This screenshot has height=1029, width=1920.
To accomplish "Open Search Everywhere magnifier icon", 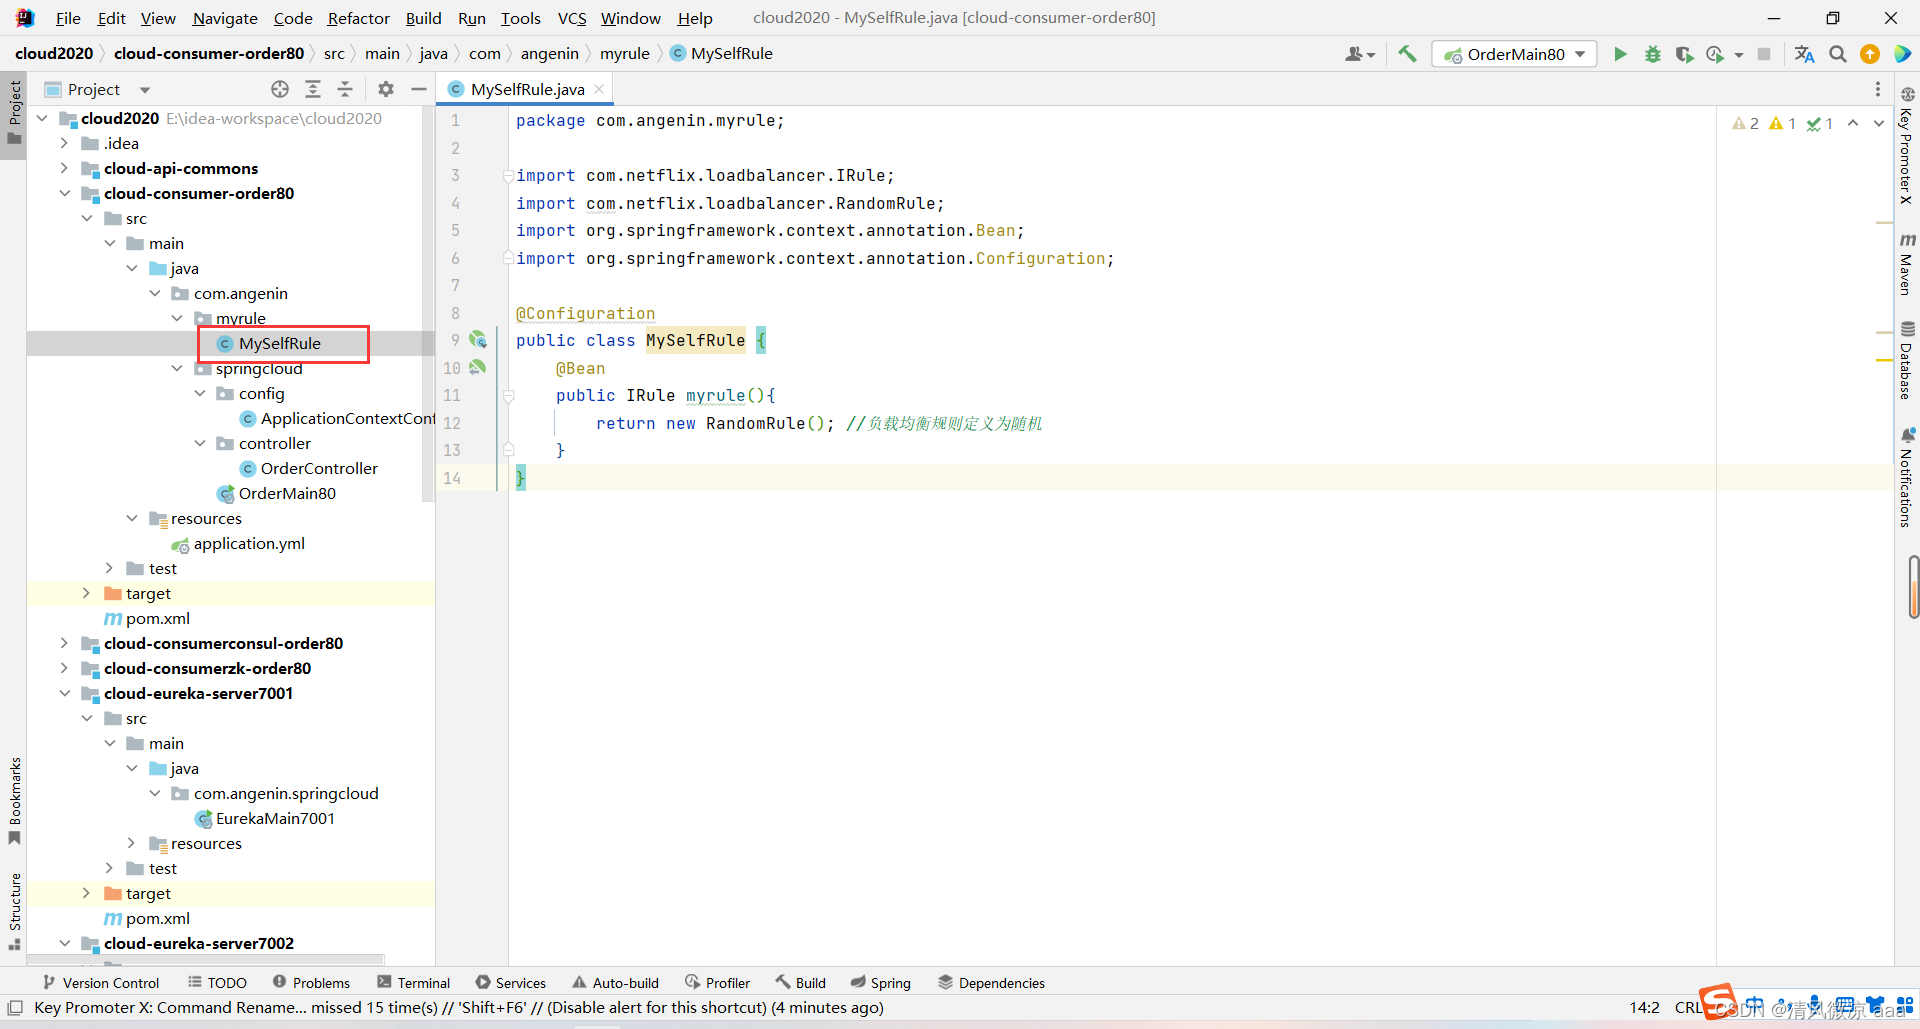I will coord(1838,54).
